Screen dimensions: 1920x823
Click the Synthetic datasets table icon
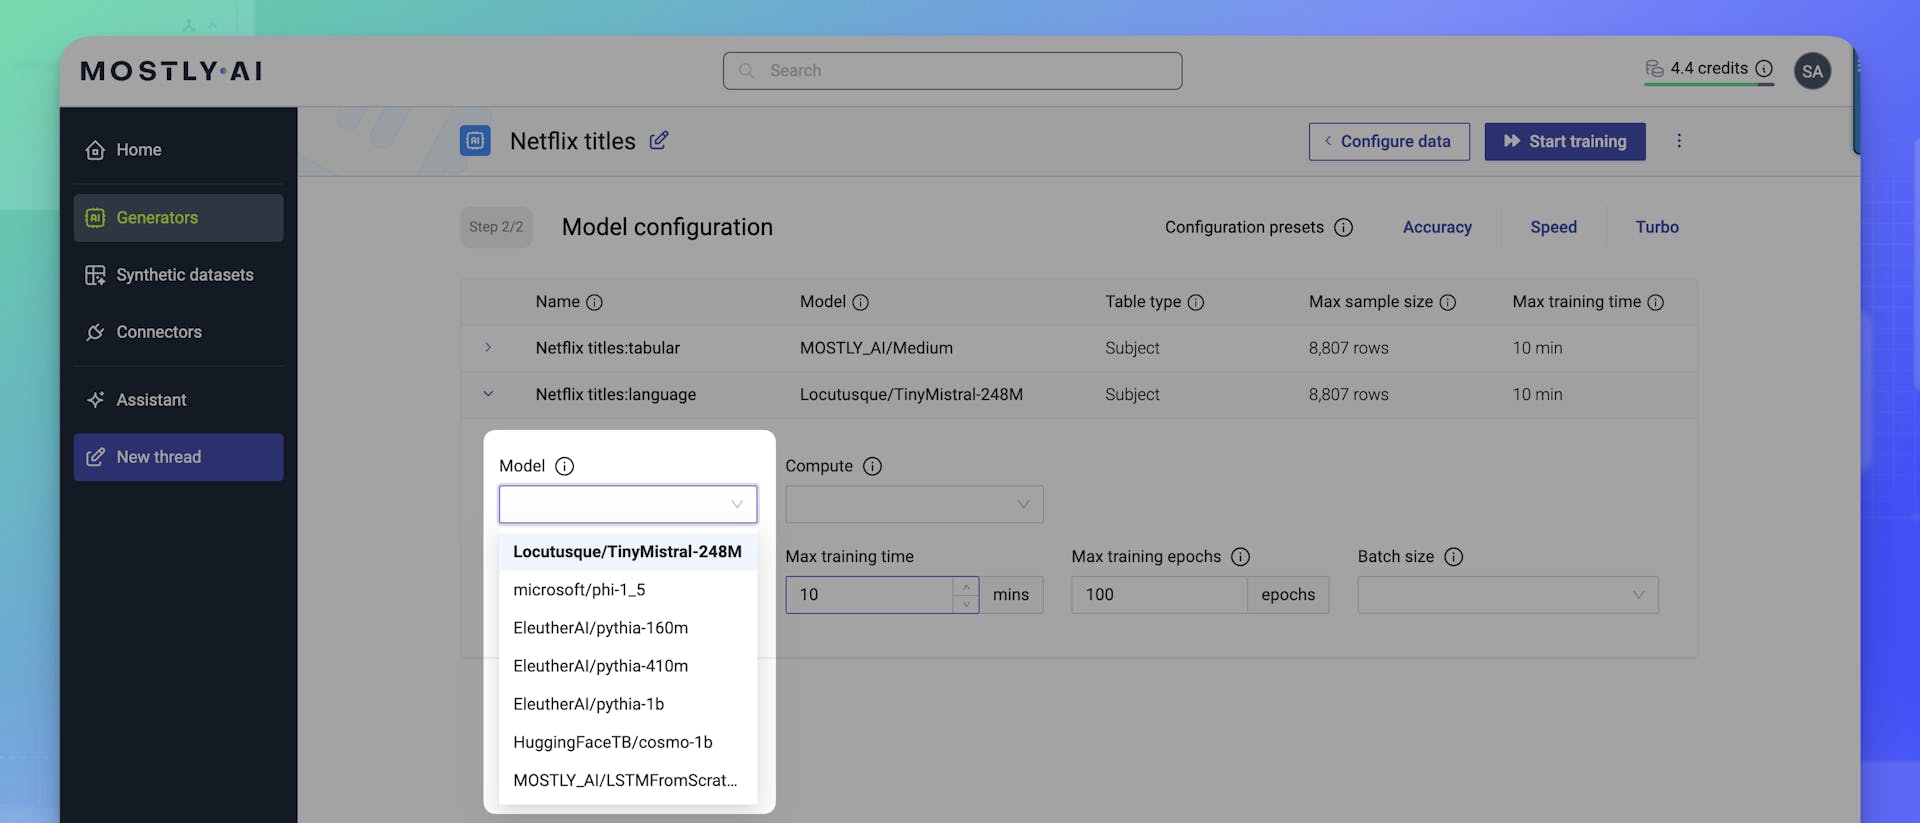point(95,275)
